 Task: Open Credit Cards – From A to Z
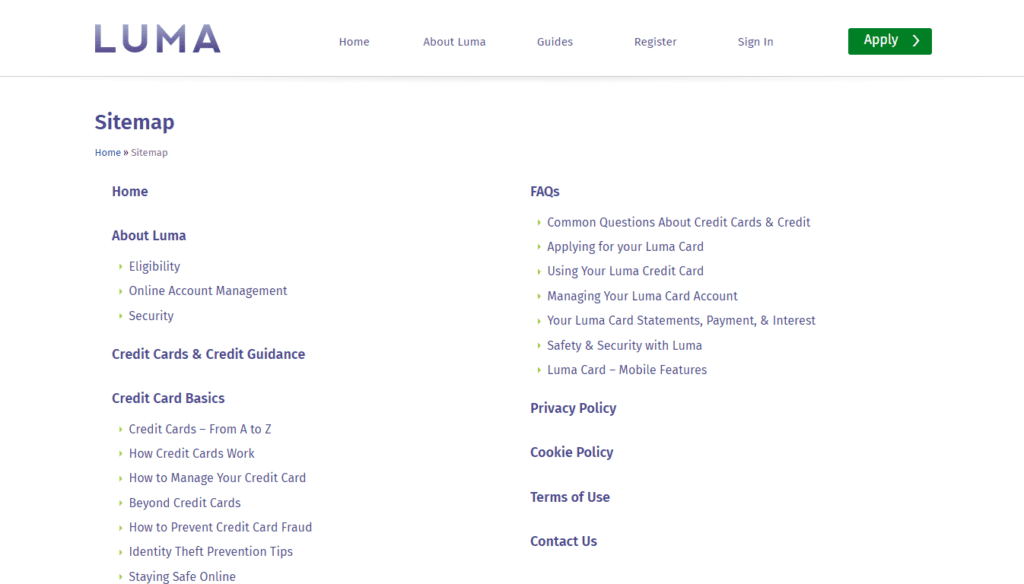(199, 428)
